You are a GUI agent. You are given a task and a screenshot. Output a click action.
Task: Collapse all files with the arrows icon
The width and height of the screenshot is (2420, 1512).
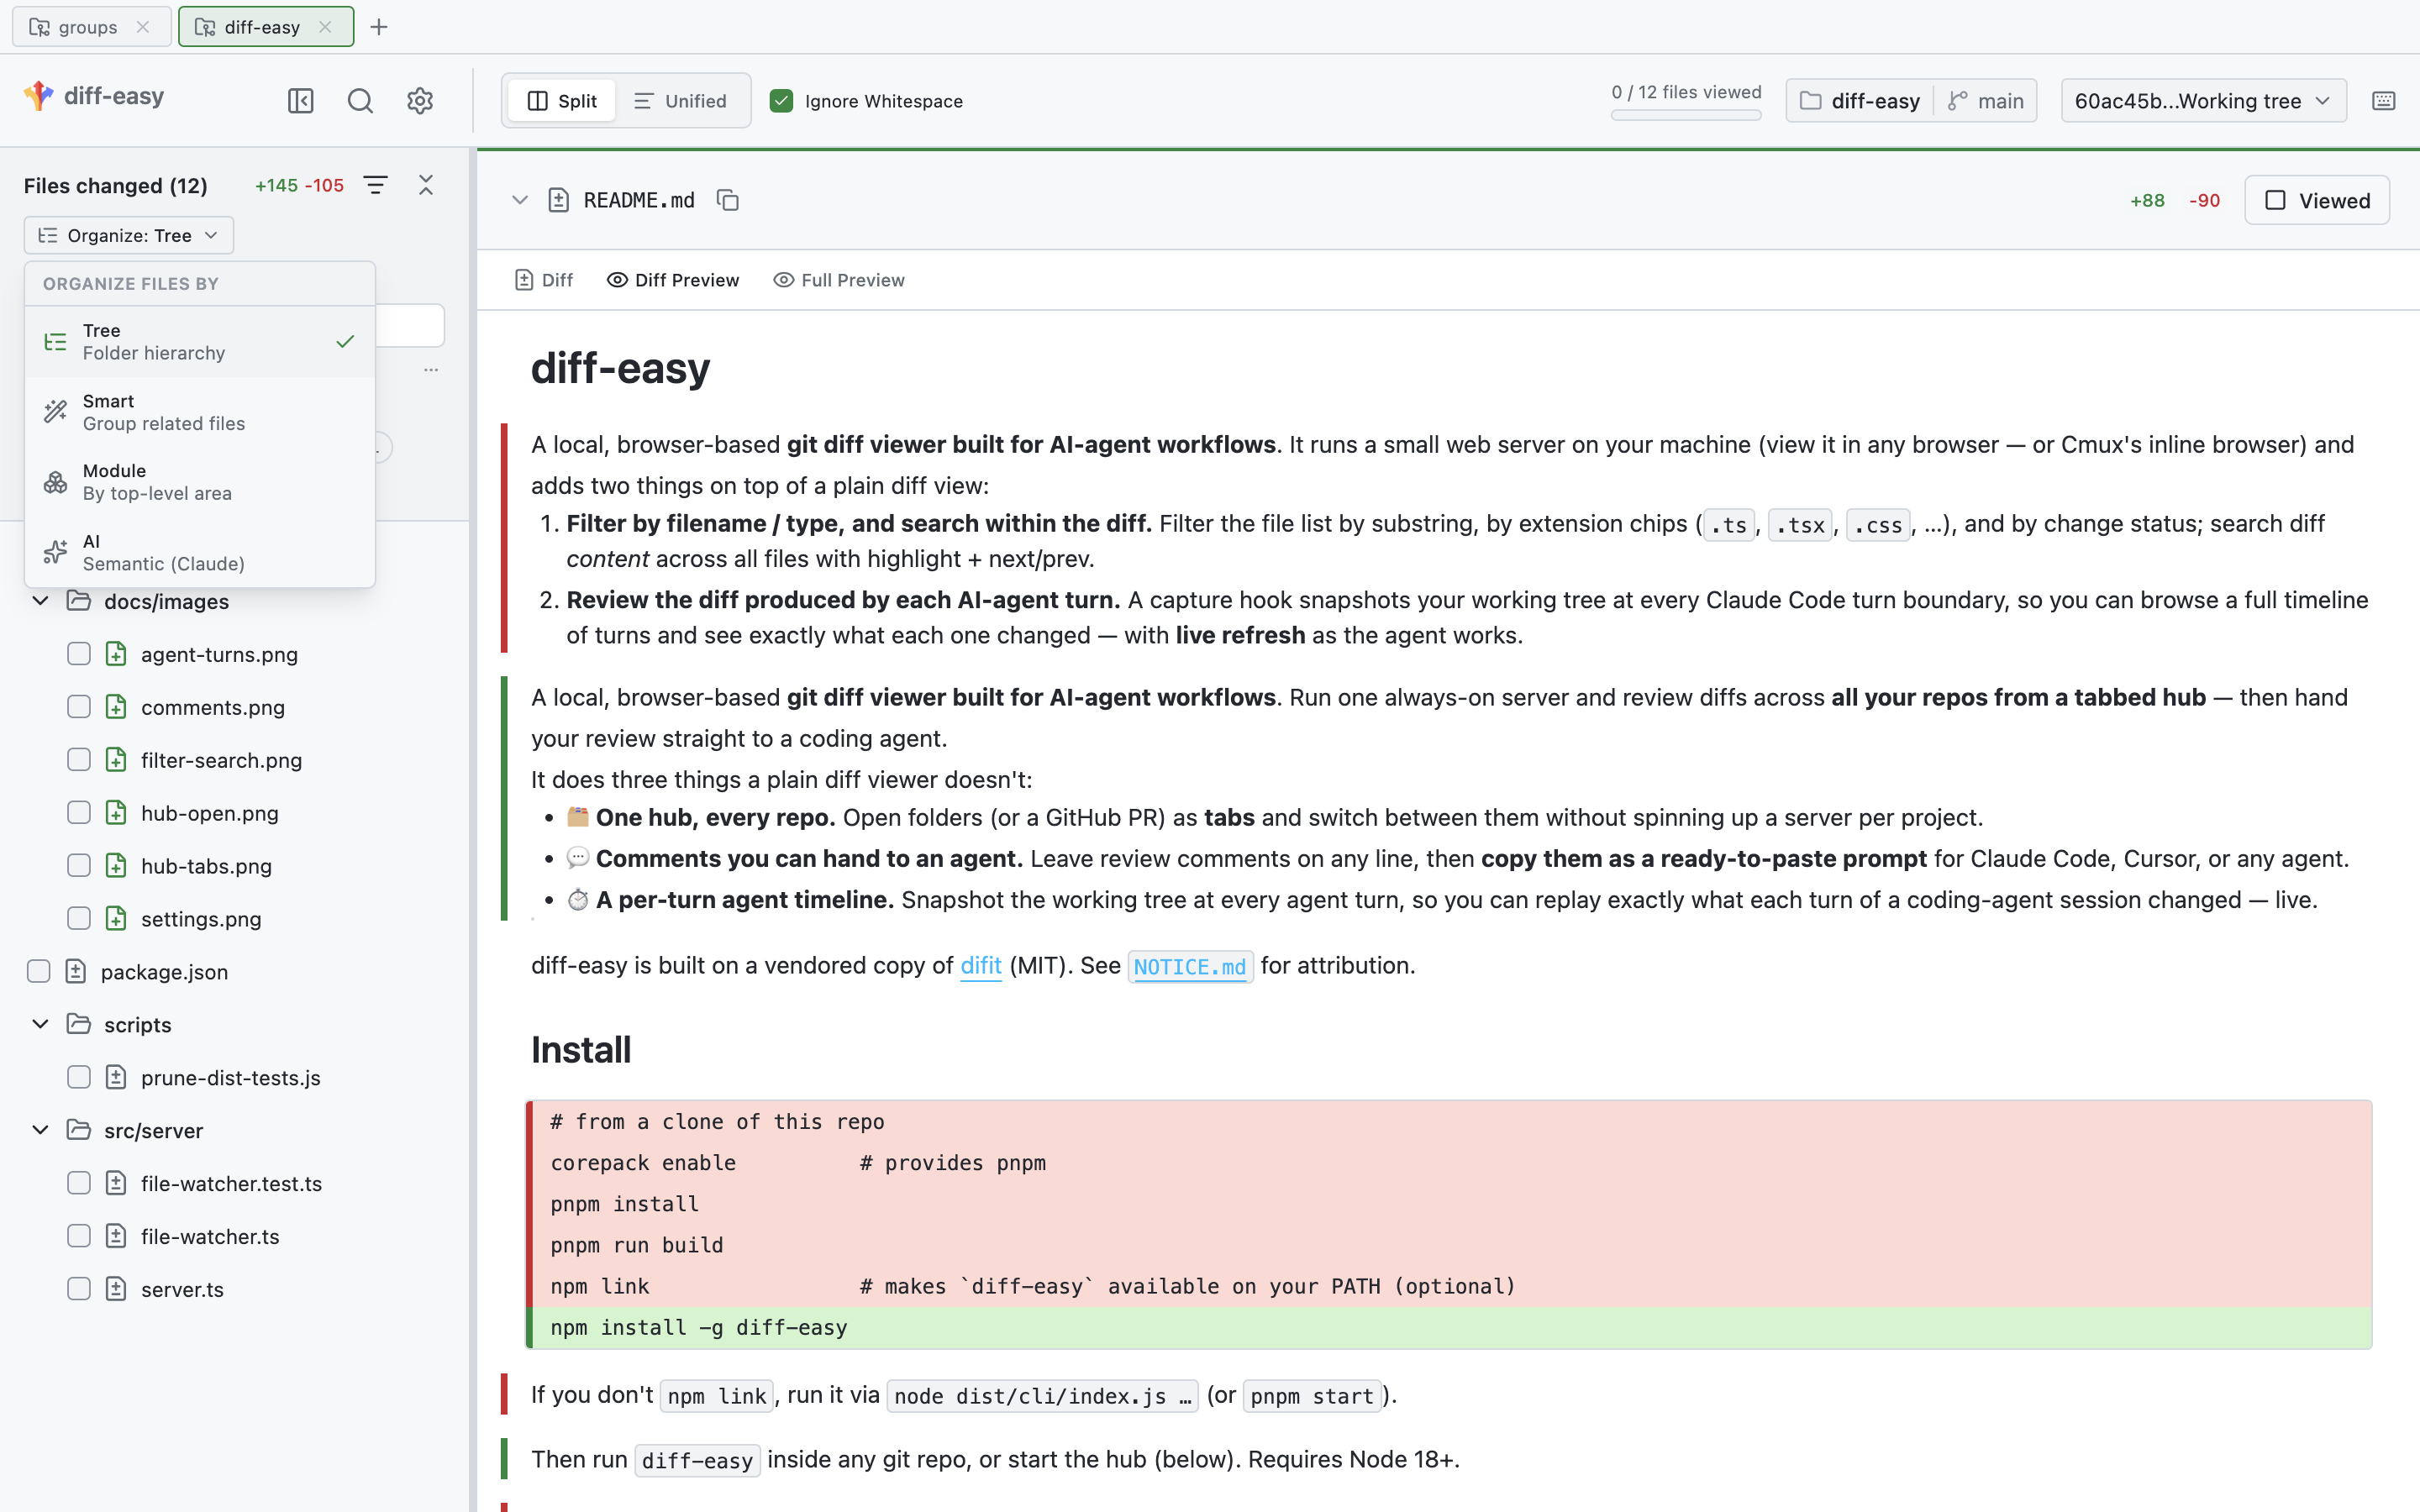426,185
